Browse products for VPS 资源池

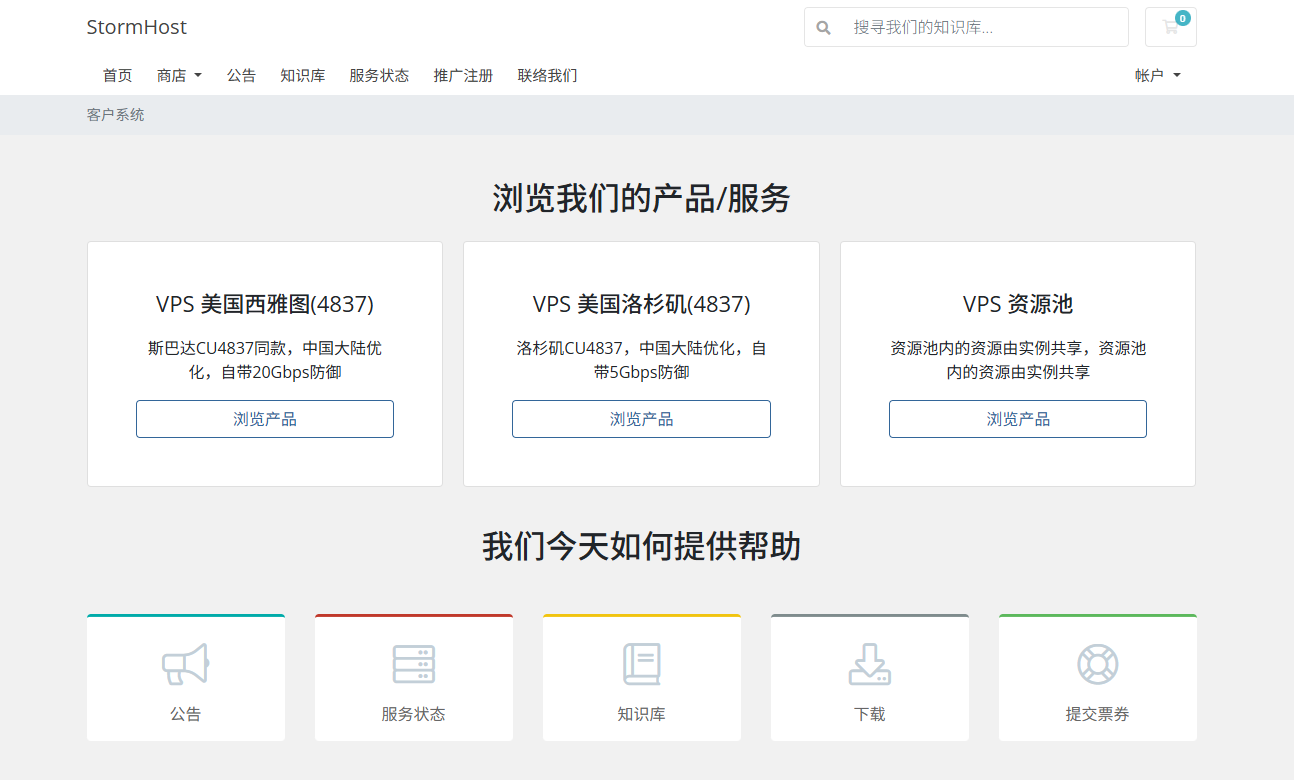[x=1017, y=419]
